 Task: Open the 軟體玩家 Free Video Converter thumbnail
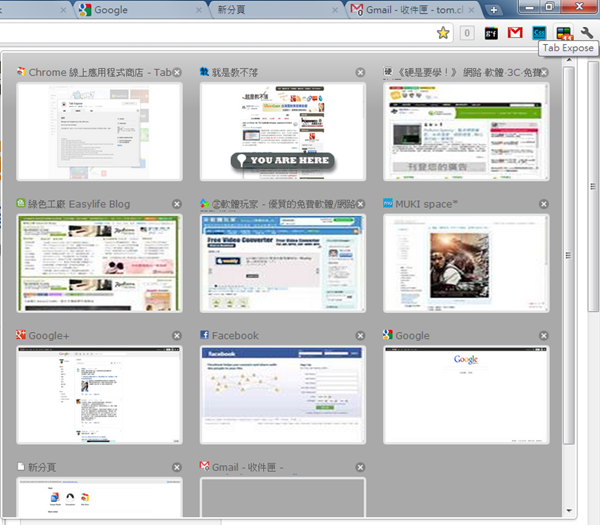point(283,263)
